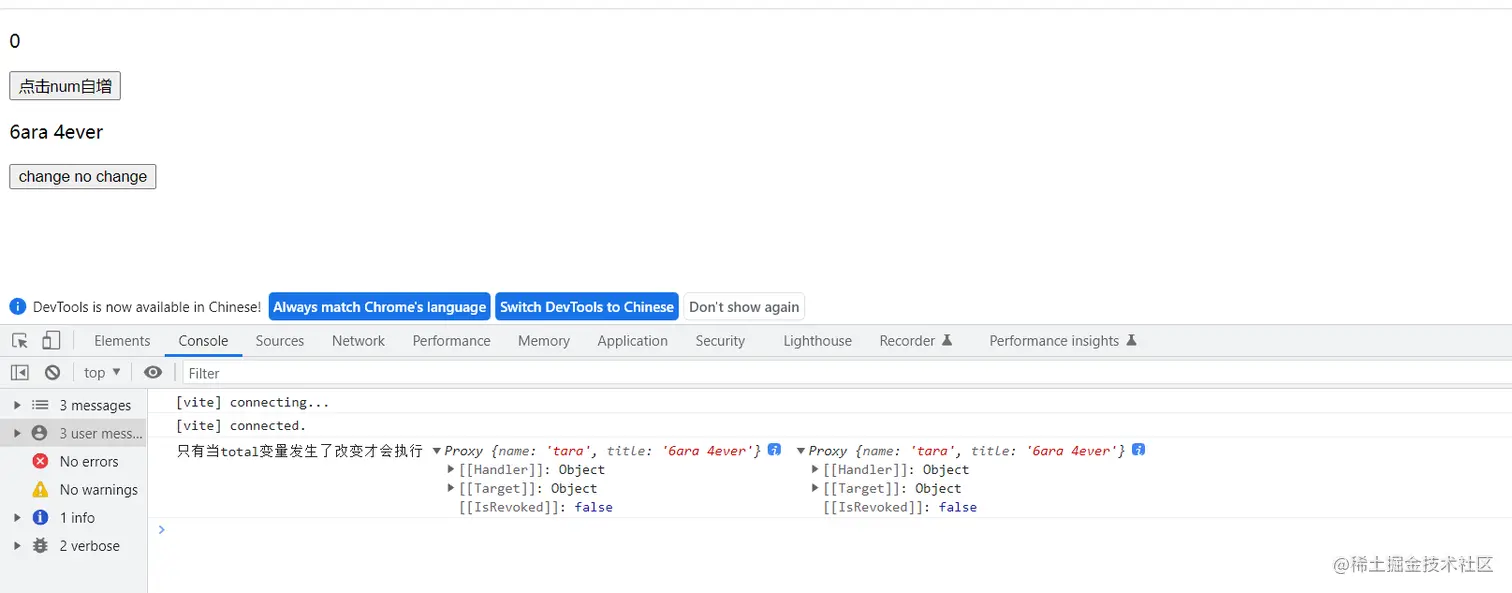The width and height of the screenshot is (1512, 593).
Task: Click Switch DevTools to Chinese
Action: tap(587, 307)
